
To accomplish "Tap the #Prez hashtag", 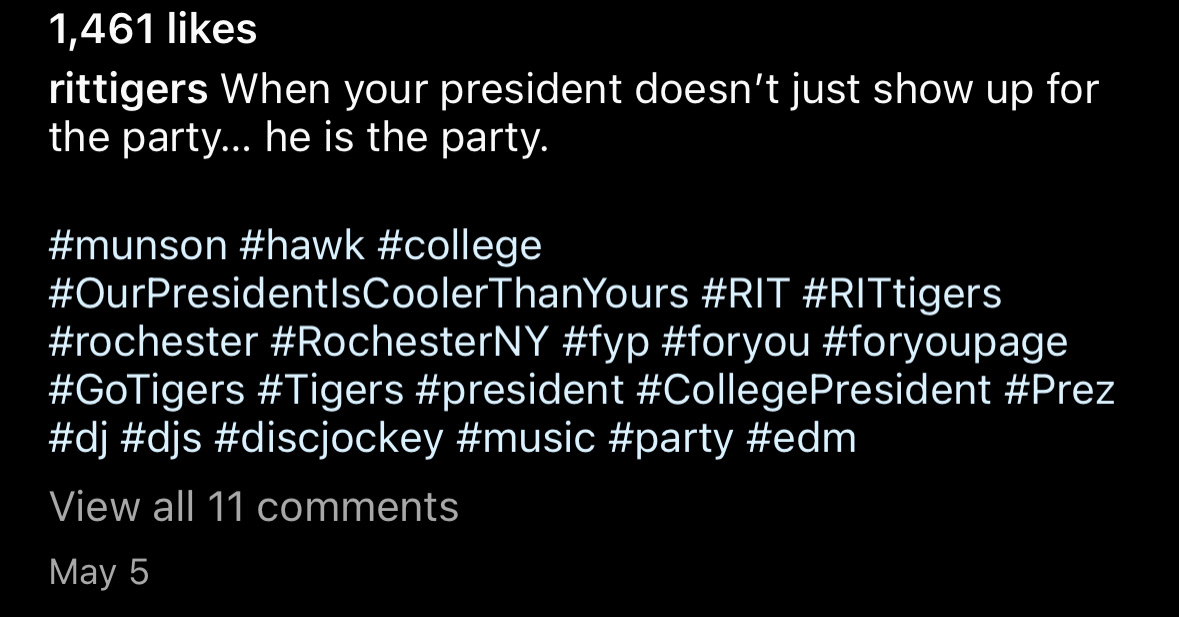I will click(1059, 390).
